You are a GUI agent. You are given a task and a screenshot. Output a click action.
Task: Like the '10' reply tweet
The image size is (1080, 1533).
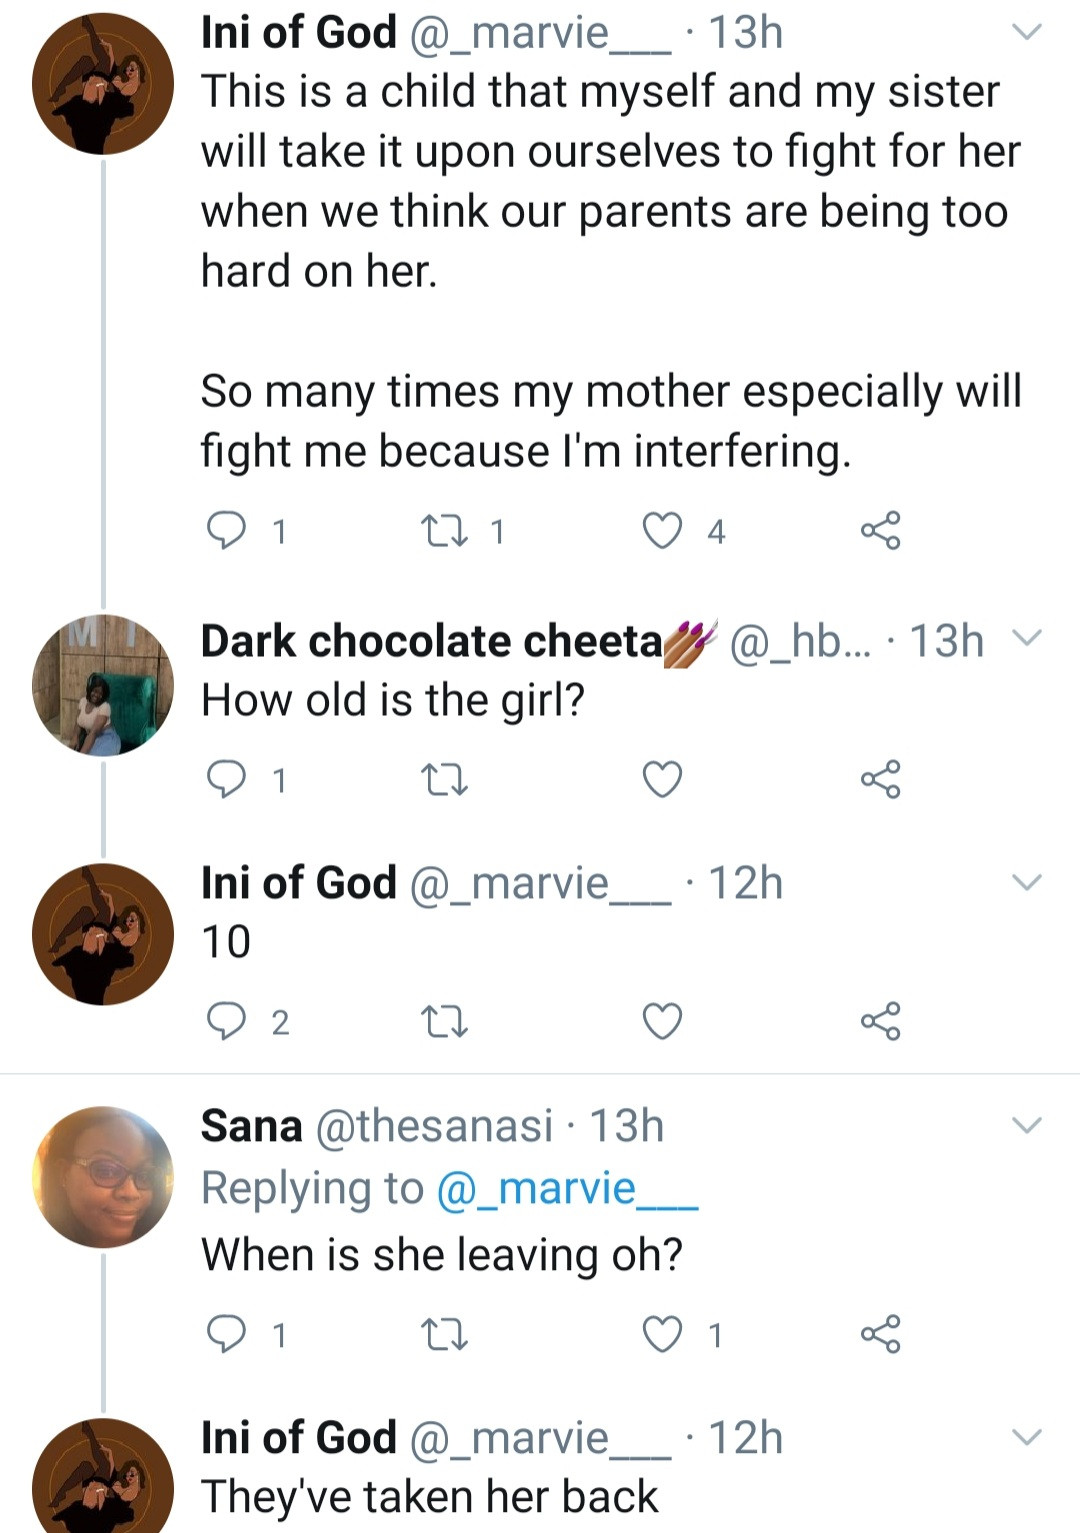tap(662, 1021)
